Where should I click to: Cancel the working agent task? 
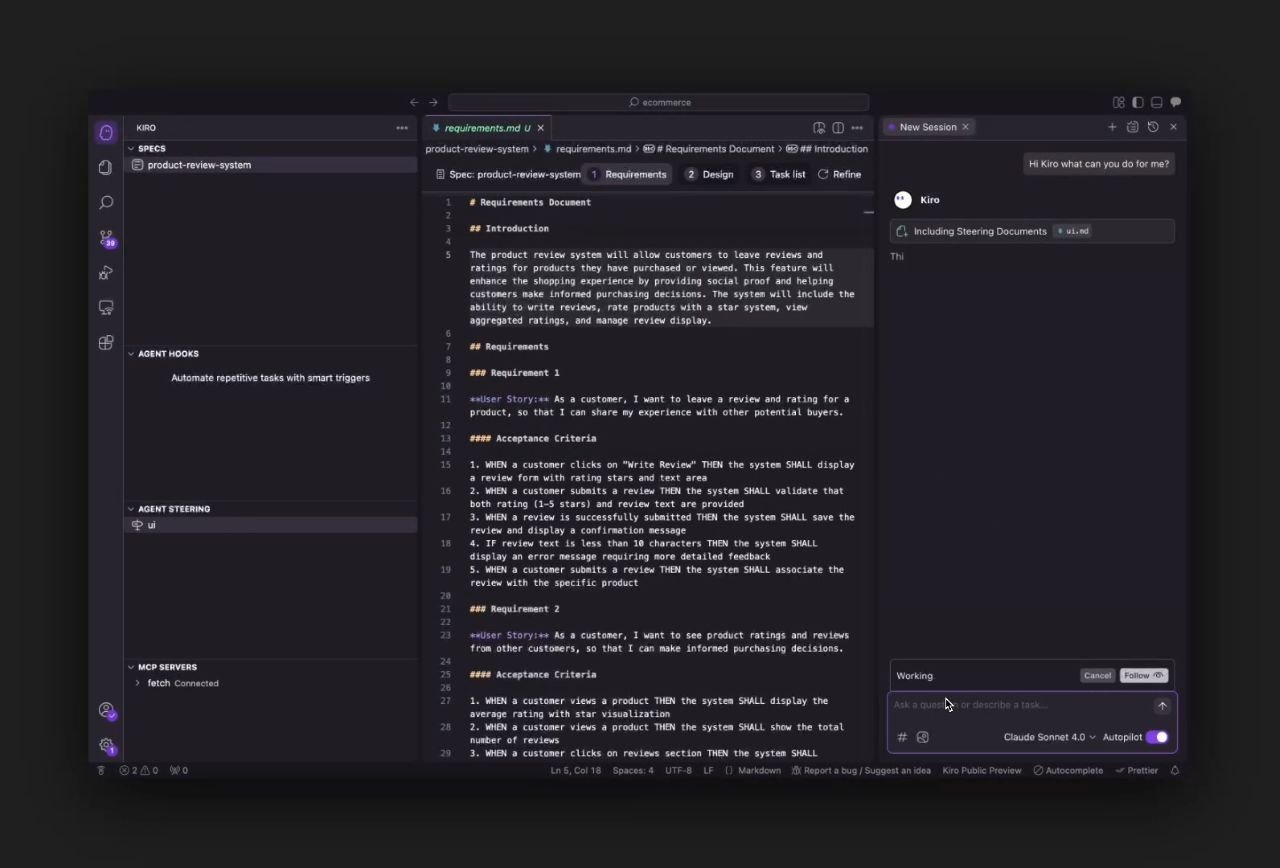(1097, 675)
